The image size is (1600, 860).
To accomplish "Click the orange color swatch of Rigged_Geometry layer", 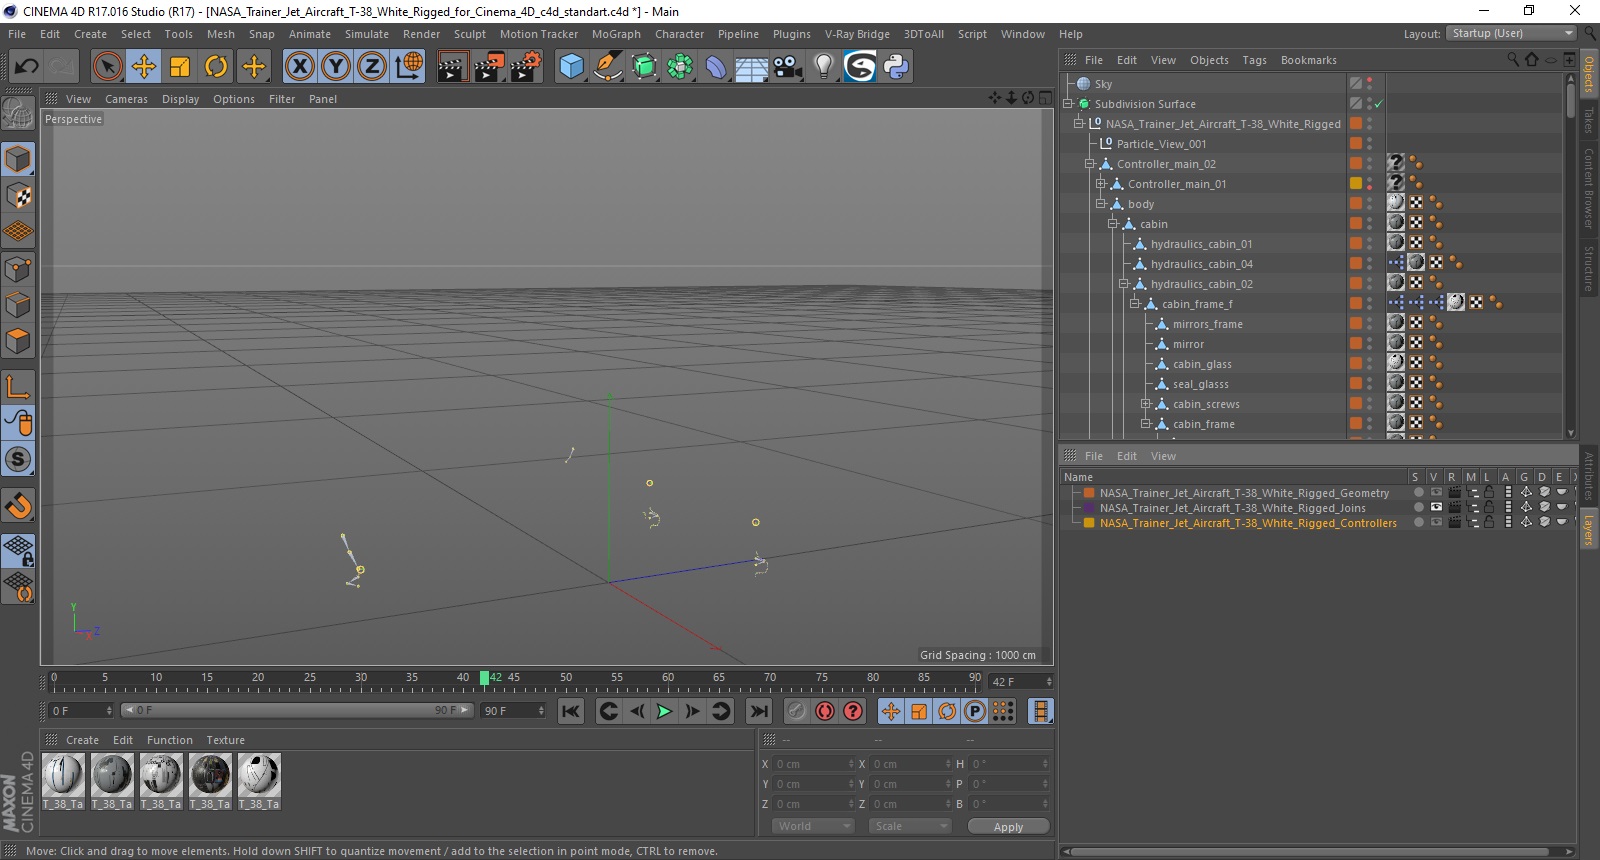I will coord(1089,493).
